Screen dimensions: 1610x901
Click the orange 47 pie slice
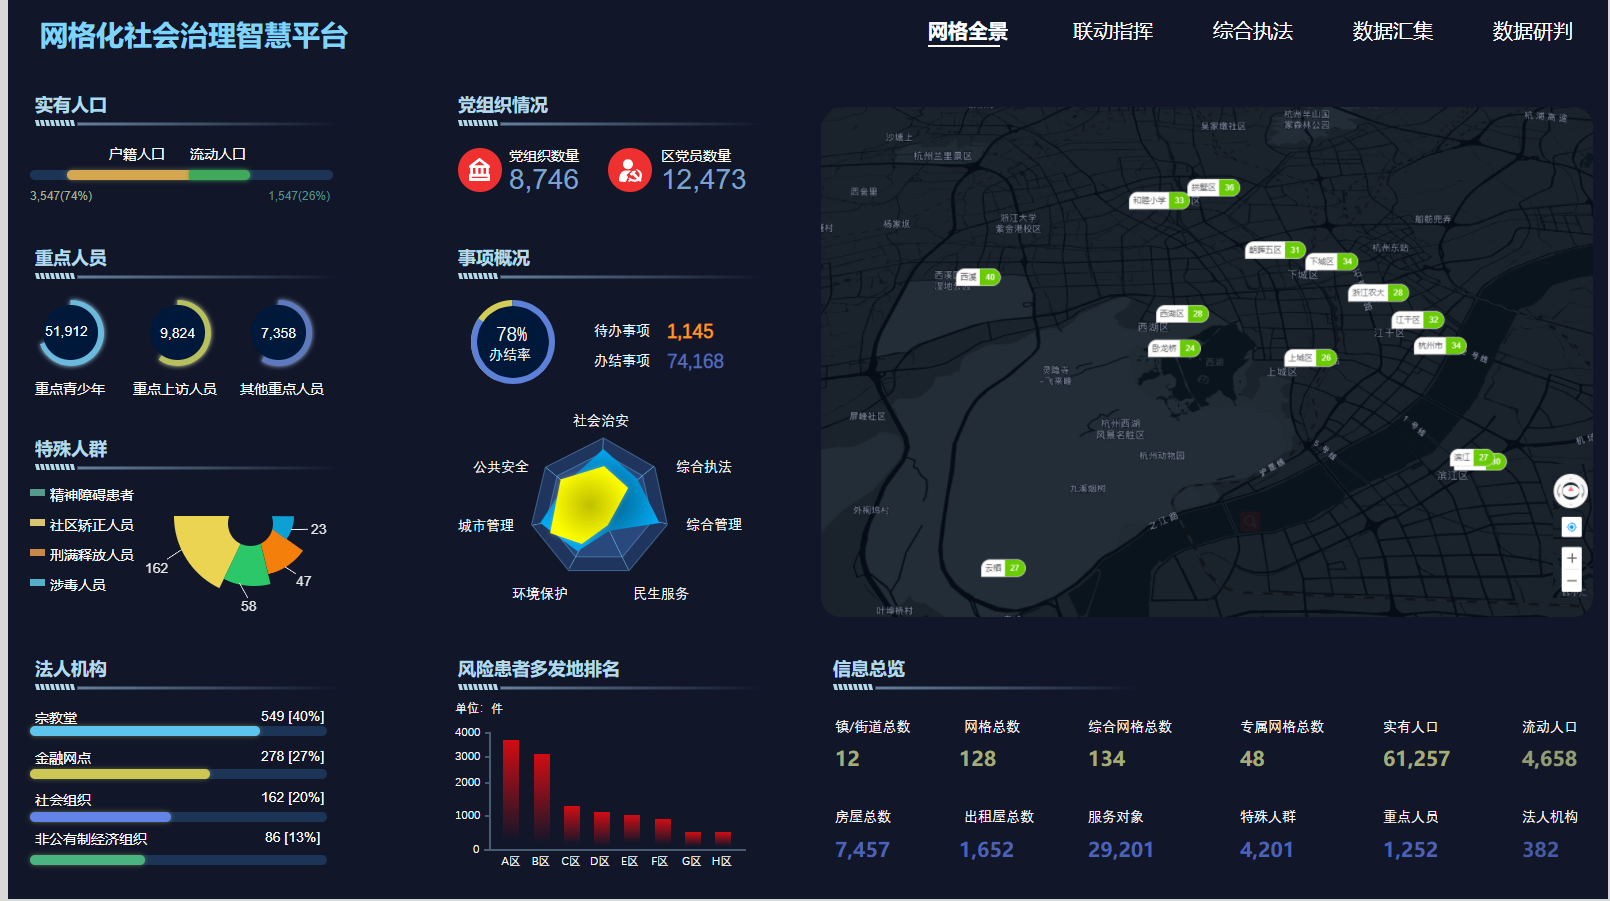[280, 551]
